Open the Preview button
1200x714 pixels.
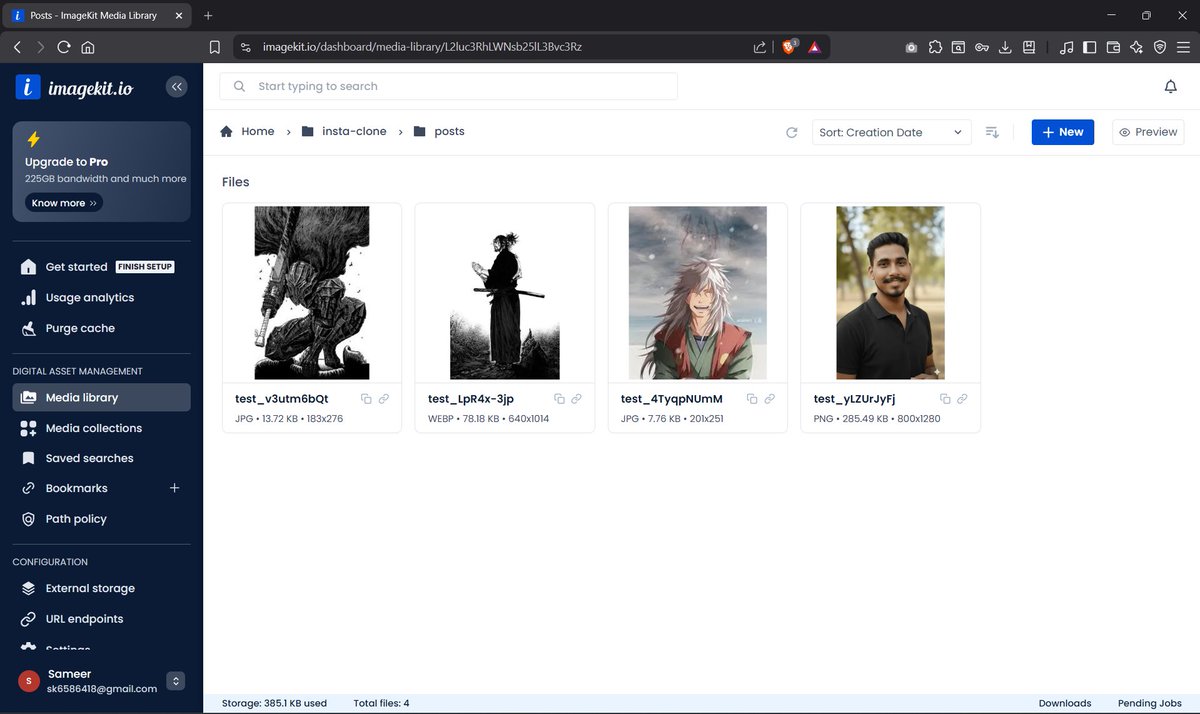(1148, 132)
